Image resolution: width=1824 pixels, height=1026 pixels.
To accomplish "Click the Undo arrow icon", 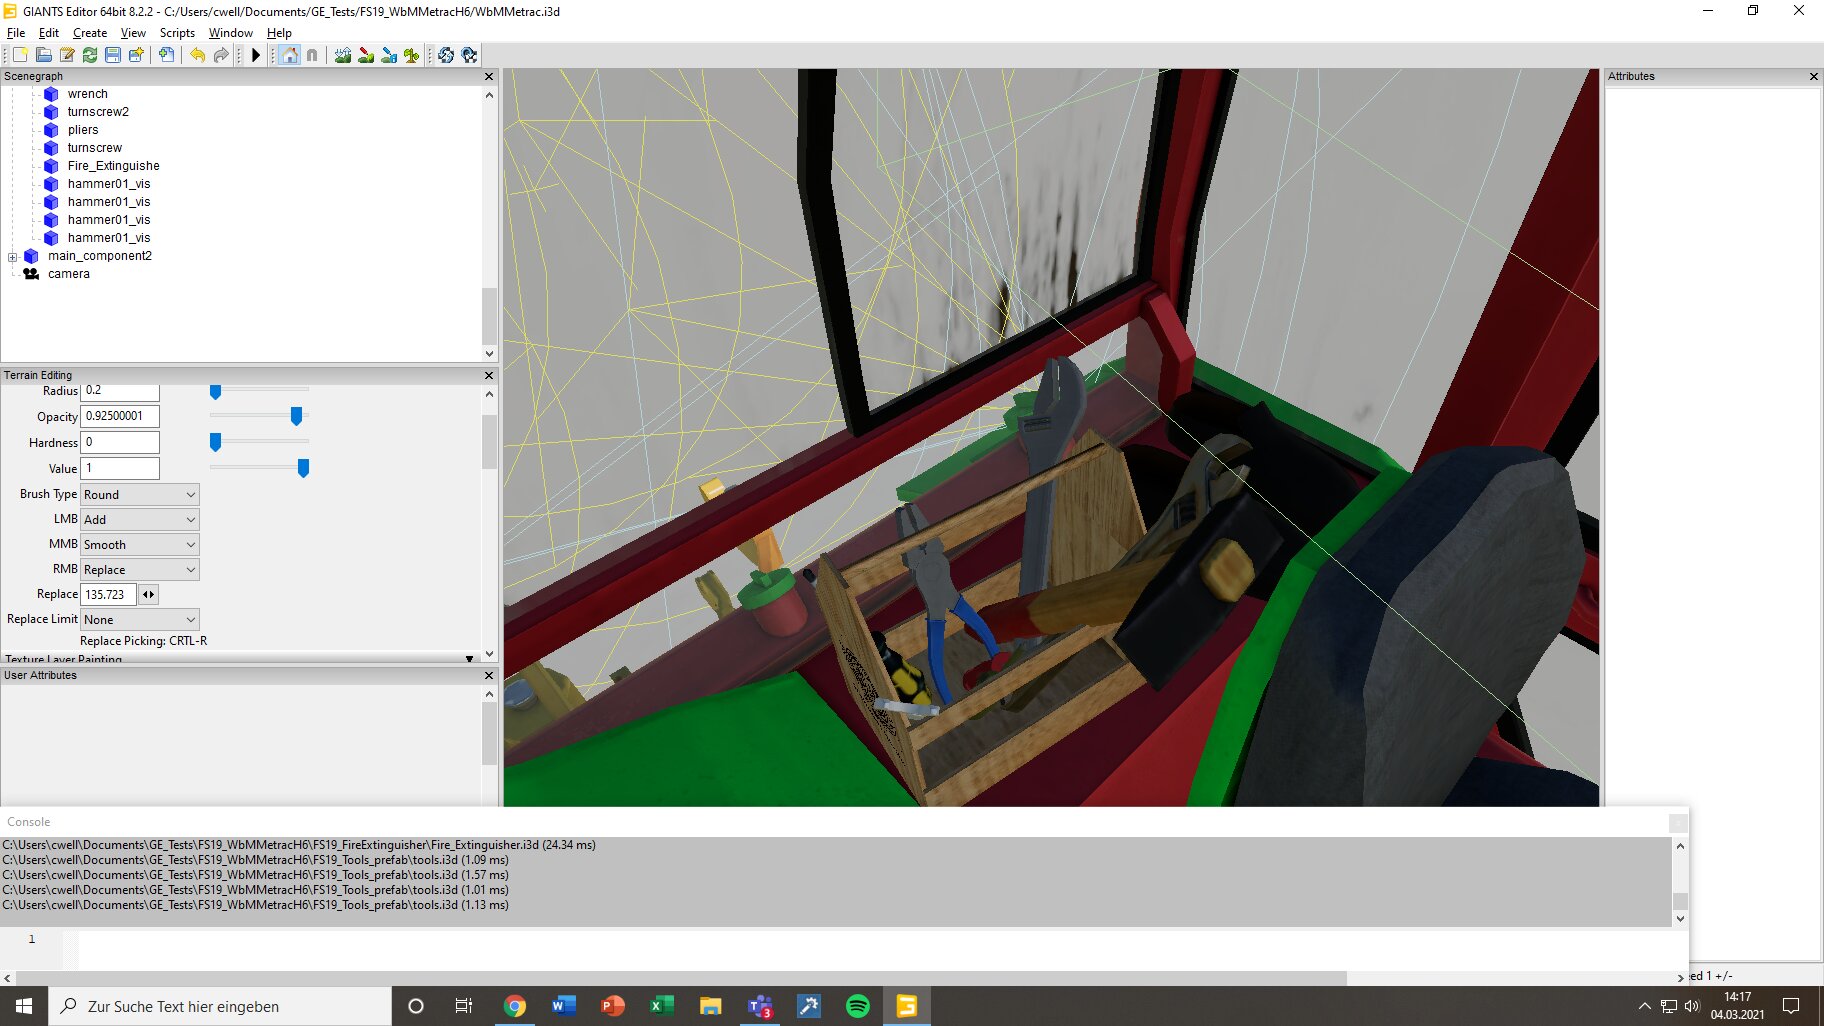I will click(198, 55).
